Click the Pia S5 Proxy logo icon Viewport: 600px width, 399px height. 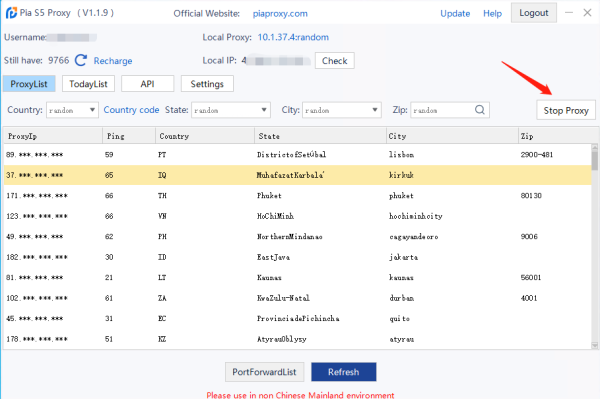point(11,13)
